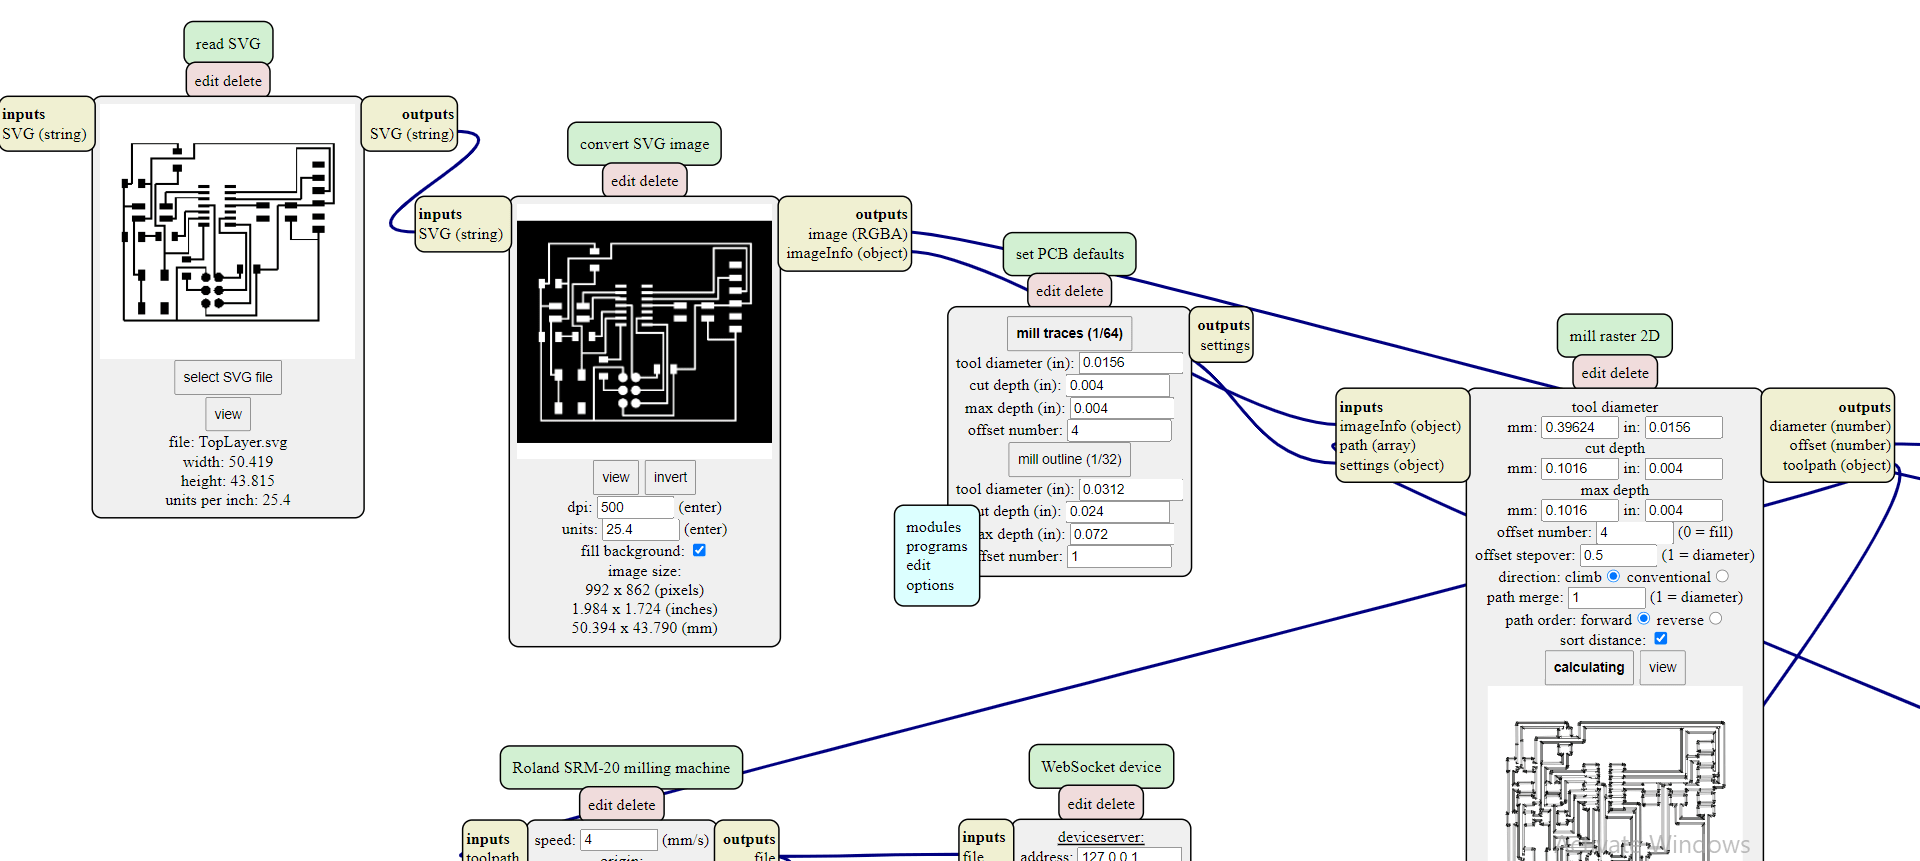The width and height of the screenshot is (1920, 861).
Task: Focus mill traces cut depth field
Action: coord(1117,385)
